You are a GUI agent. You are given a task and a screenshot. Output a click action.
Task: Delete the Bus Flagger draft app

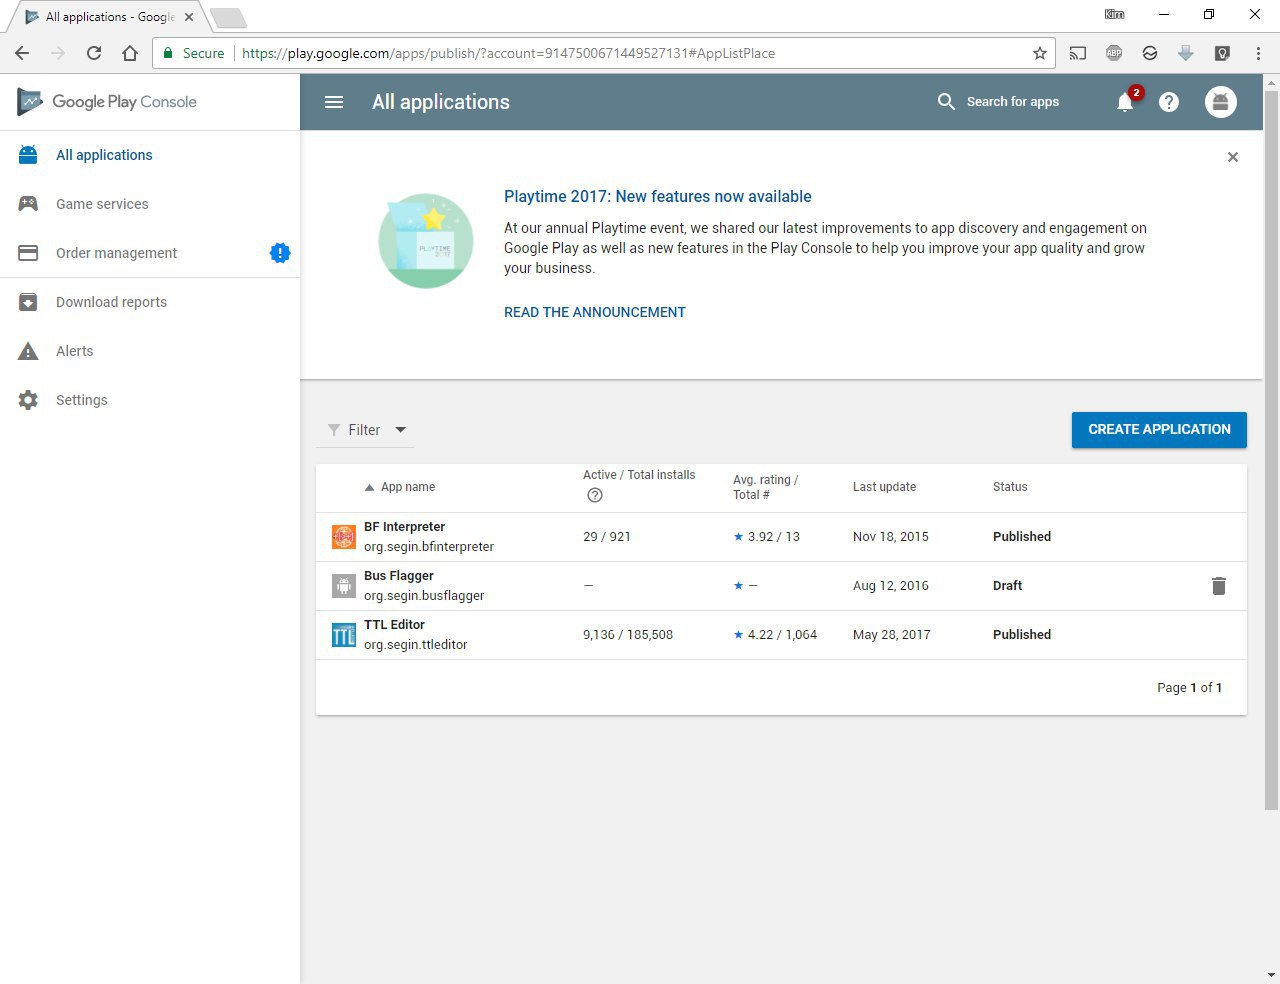pyautogui.click(x=1218, y=586)
